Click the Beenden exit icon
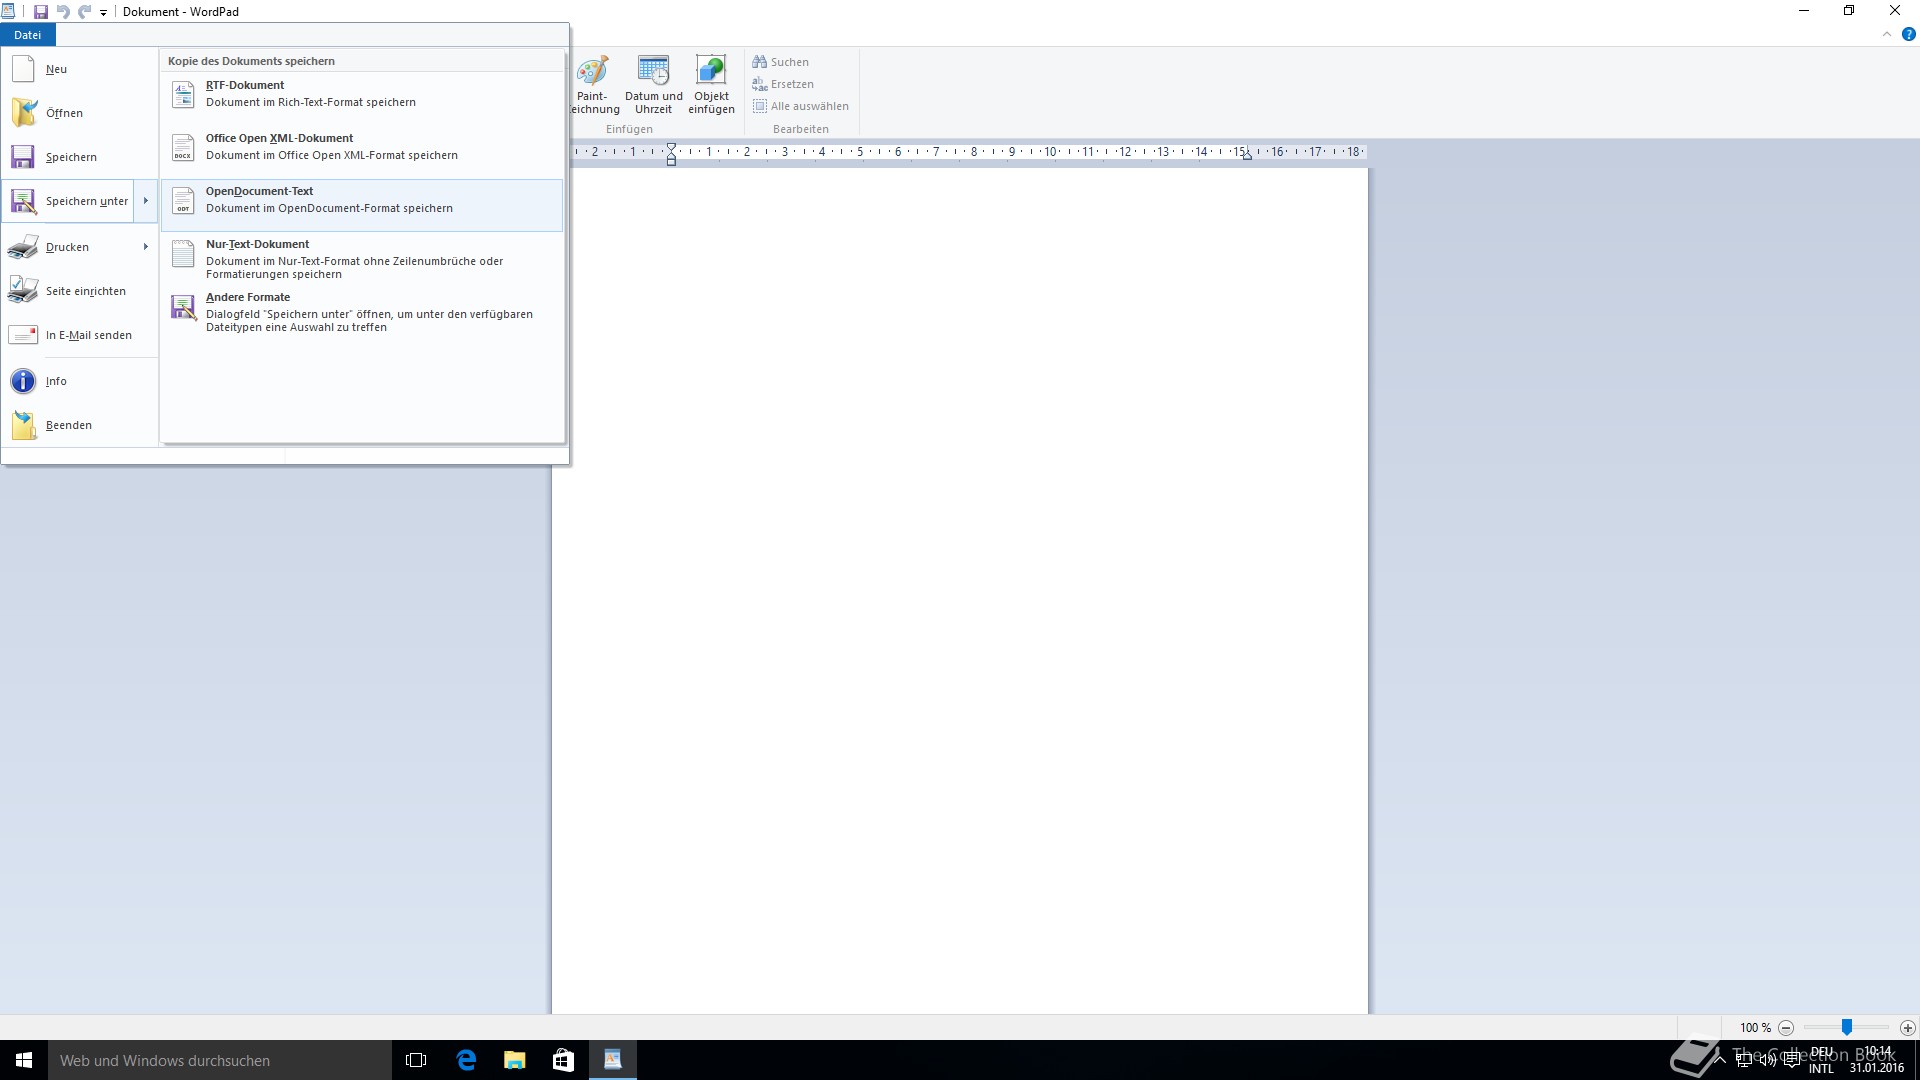The height and width of the screenshot is (1080, 1920). point(23,425)
